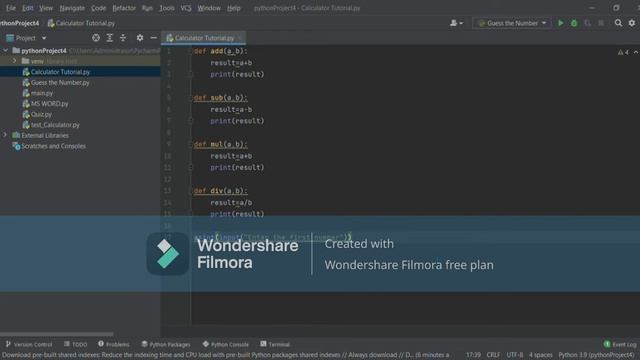Click the def div(a,b) code line
The image size is (640, 360).
pyautogui.click(x=220, y=191)
